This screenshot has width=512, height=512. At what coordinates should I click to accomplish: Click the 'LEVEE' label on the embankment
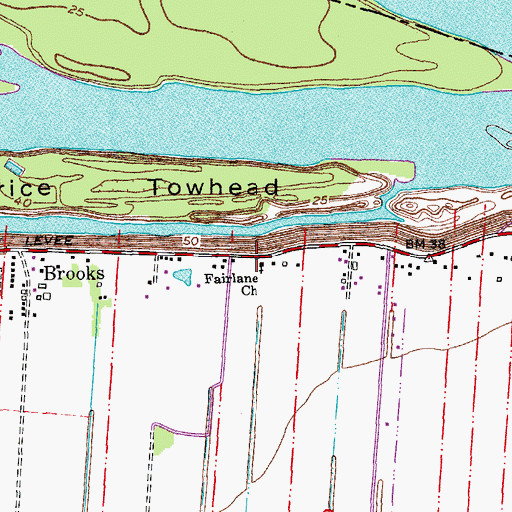[x=49, y=240]
